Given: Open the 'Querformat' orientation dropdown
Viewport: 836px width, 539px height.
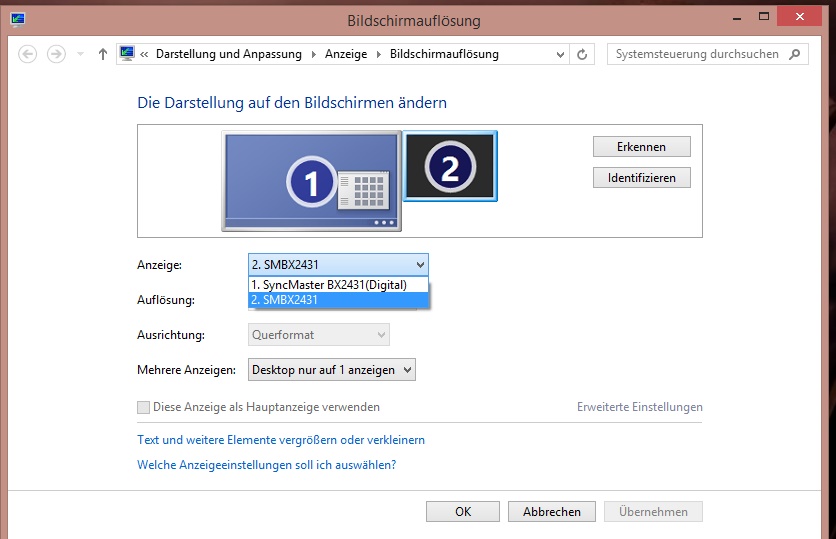Looking at the screenshot, I should [319, 335].
